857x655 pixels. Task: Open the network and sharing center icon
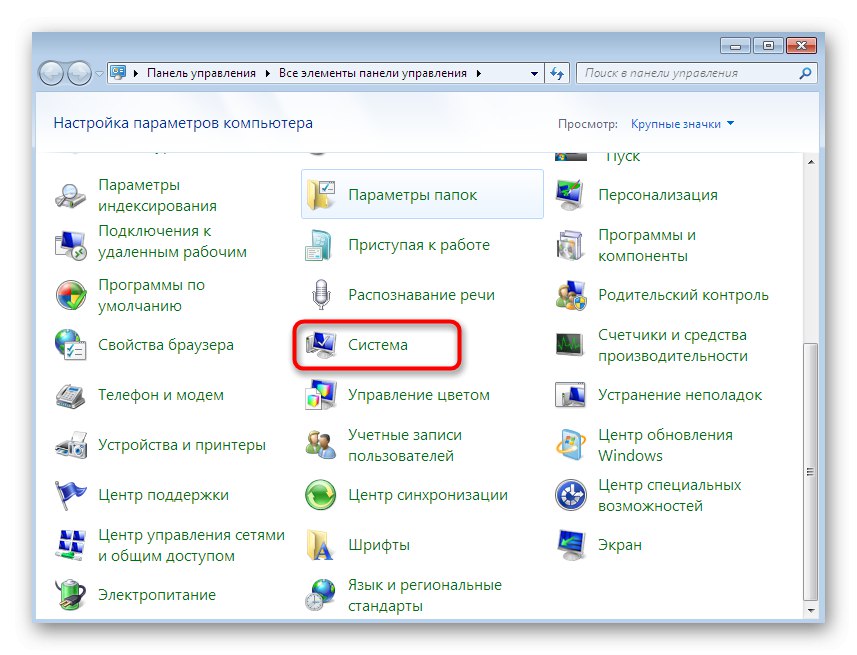tap(71, 545)
